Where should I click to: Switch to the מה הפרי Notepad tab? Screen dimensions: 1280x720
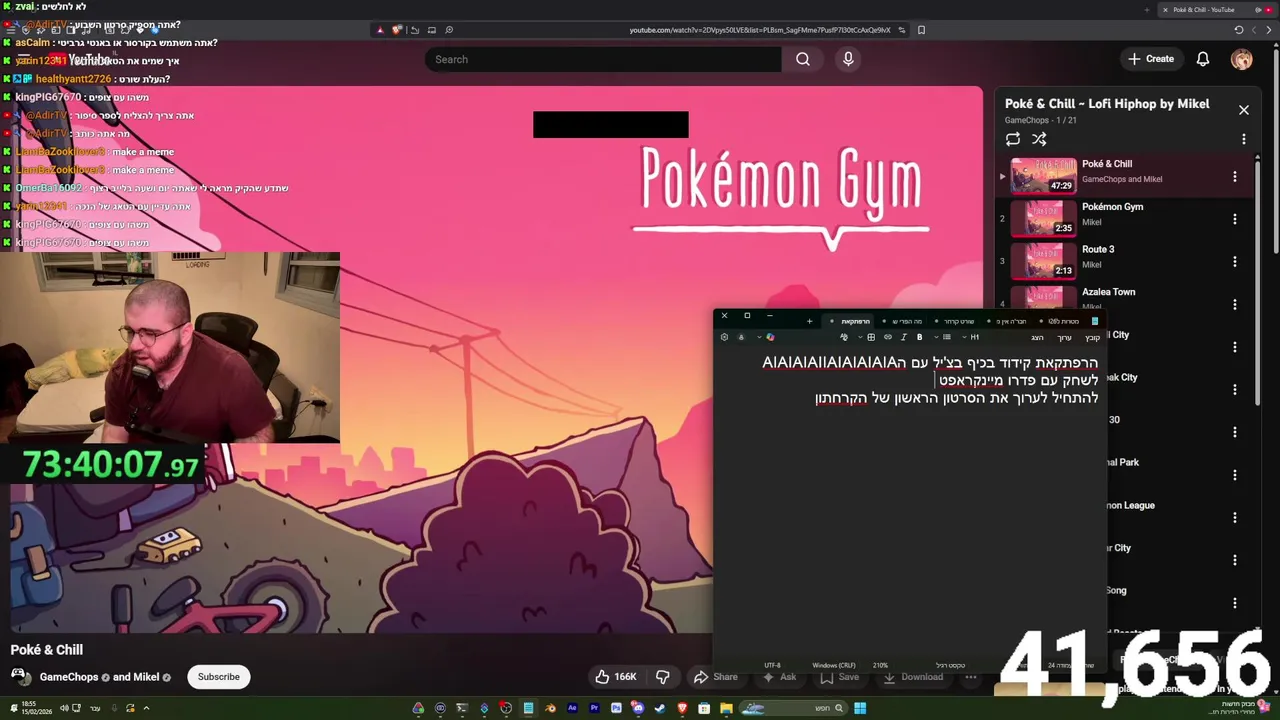904,321
